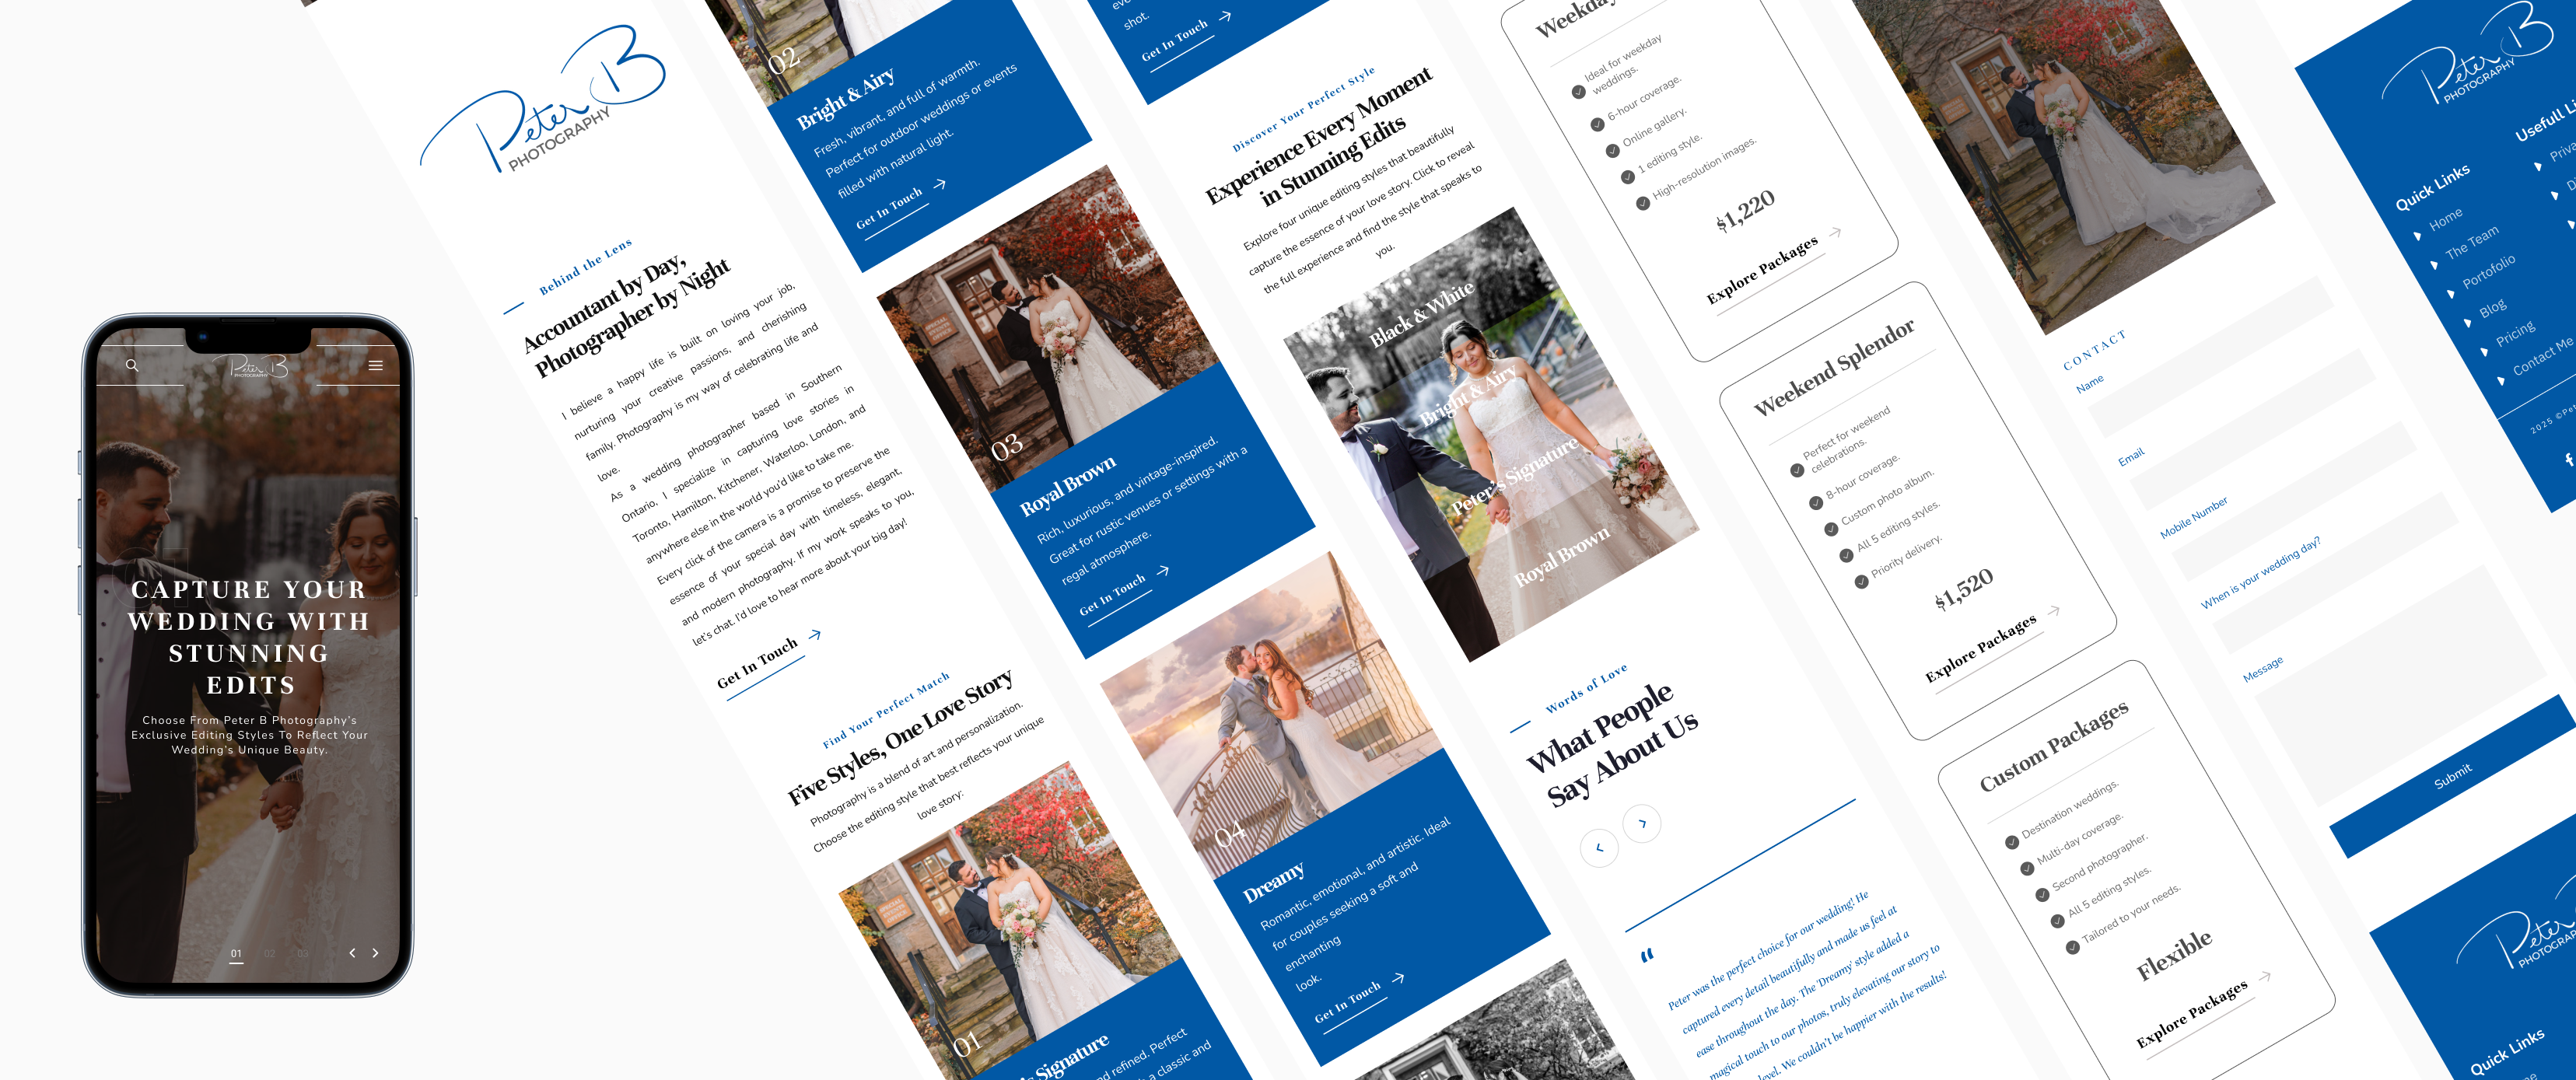Image resolution: width=2576 pixels, height=1080 pixels.
Task: Expand the Pricing link's arrow marker
Action: 2484,353
